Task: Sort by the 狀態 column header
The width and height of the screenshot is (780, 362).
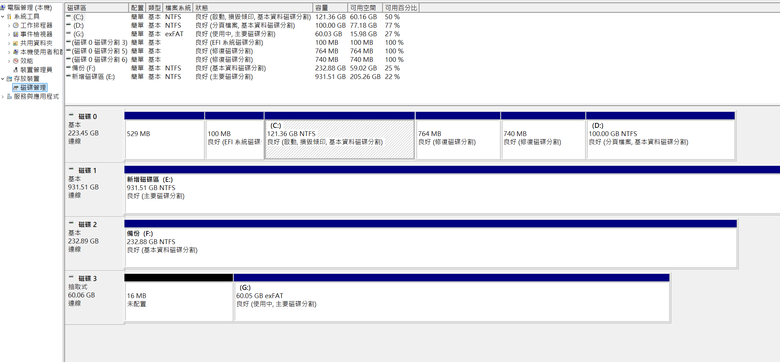Action: 253,8
